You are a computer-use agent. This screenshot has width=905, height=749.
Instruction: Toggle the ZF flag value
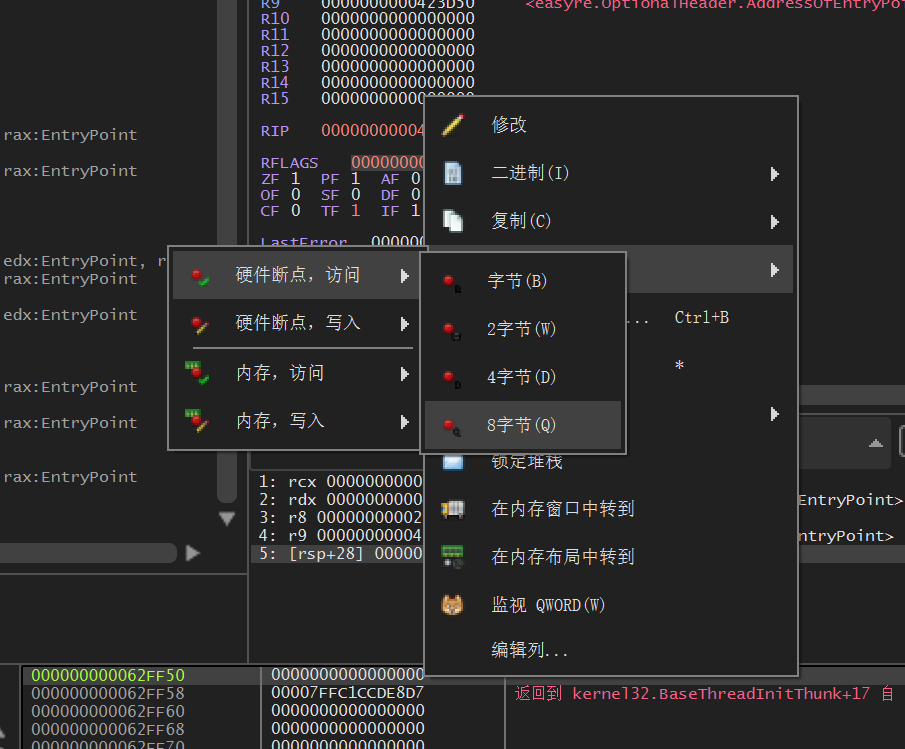pos(295,179)
